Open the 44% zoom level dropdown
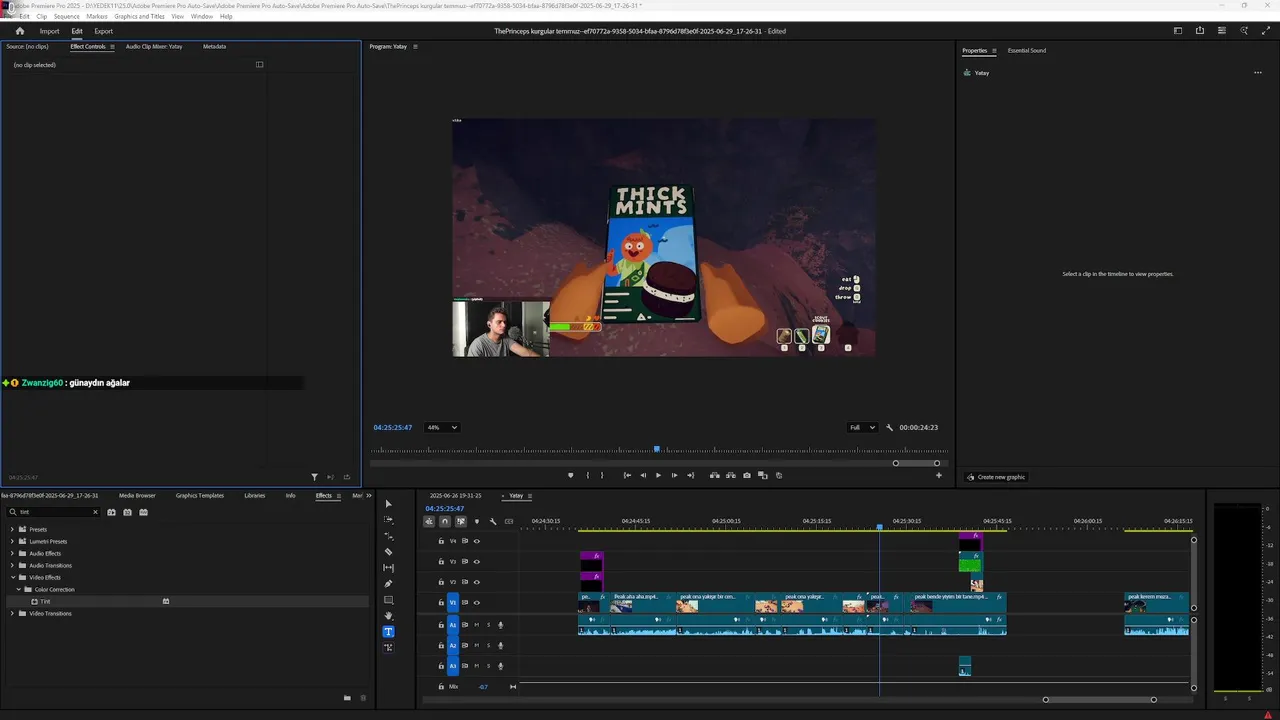The width and height of the screenshot is (1280, 720). coord(441,428)
